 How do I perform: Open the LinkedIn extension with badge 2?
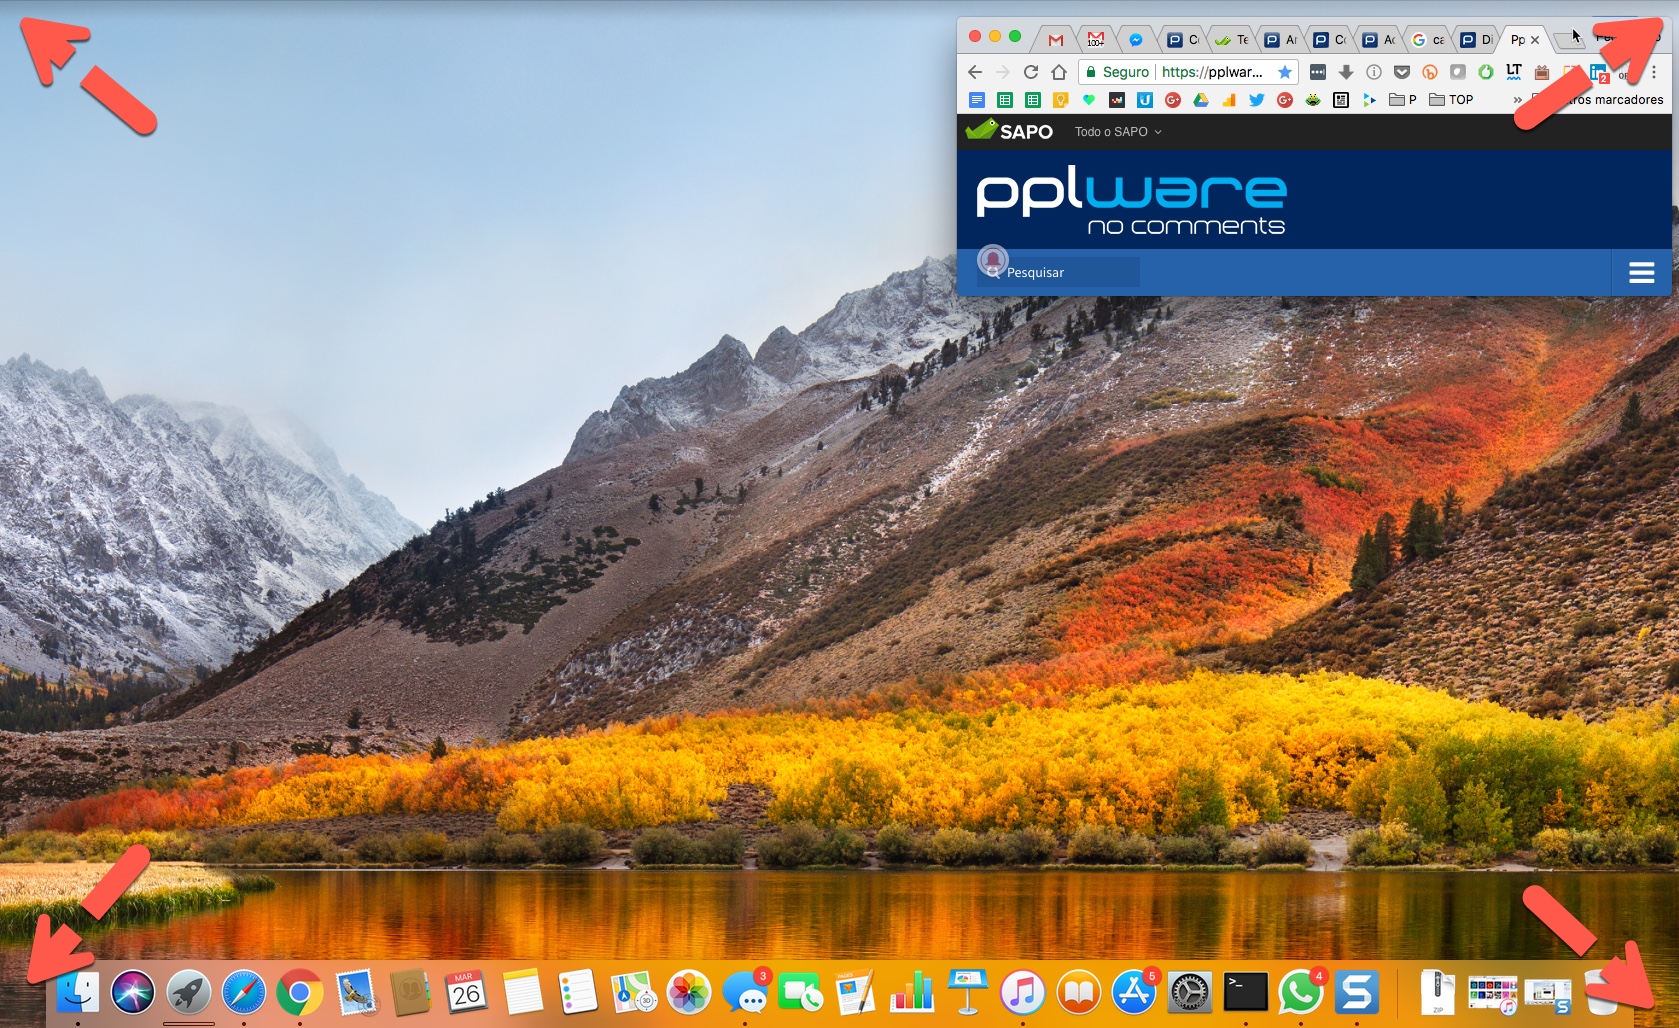point(1599,73)
